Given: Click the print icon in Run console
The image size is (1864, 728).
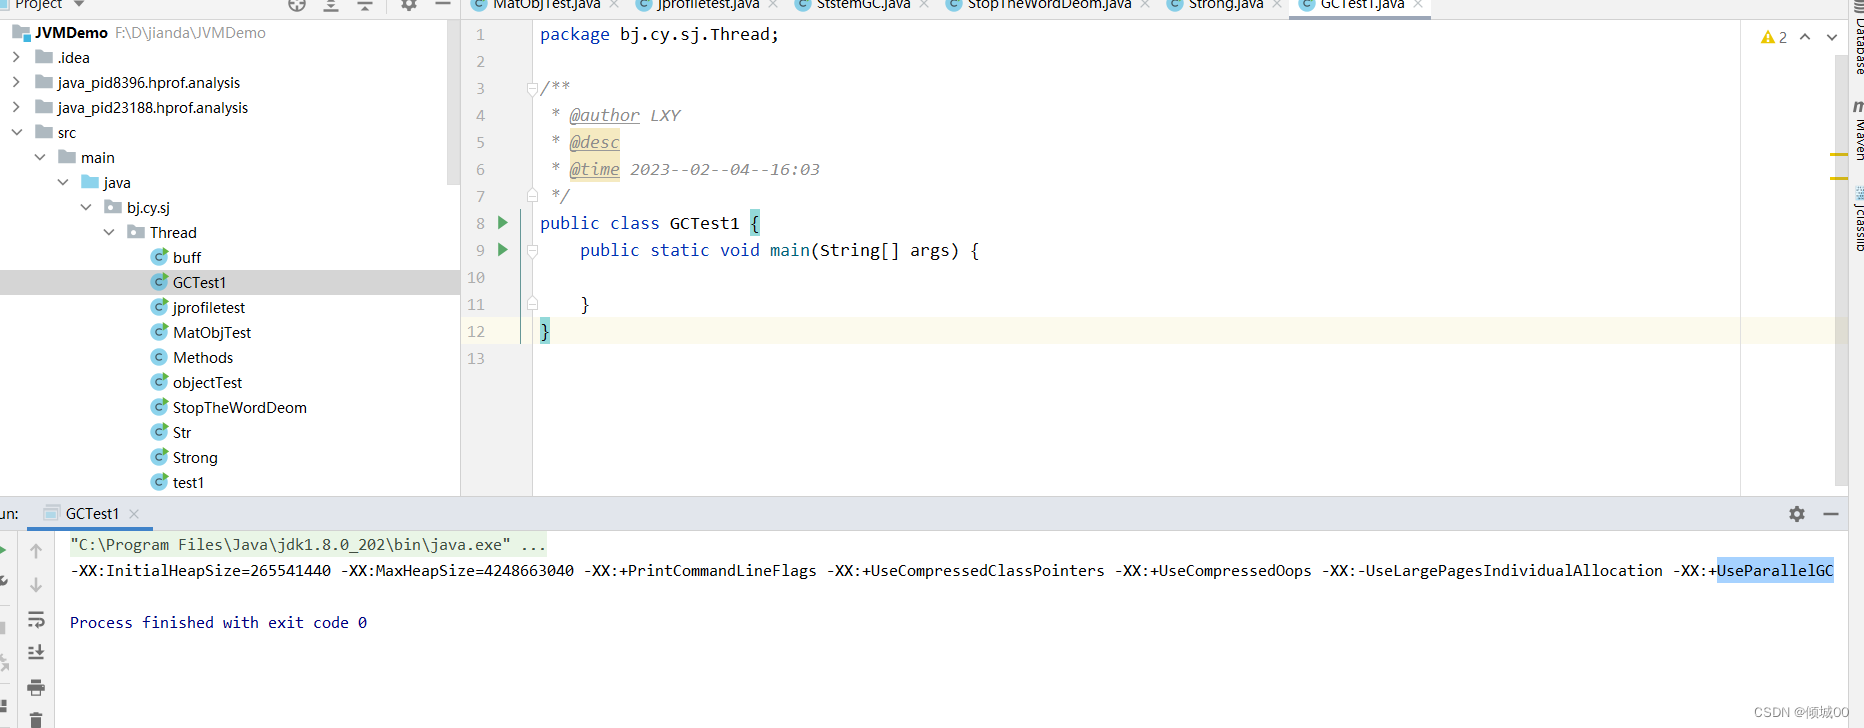Looking at the screenshot, I should point(36,687).
